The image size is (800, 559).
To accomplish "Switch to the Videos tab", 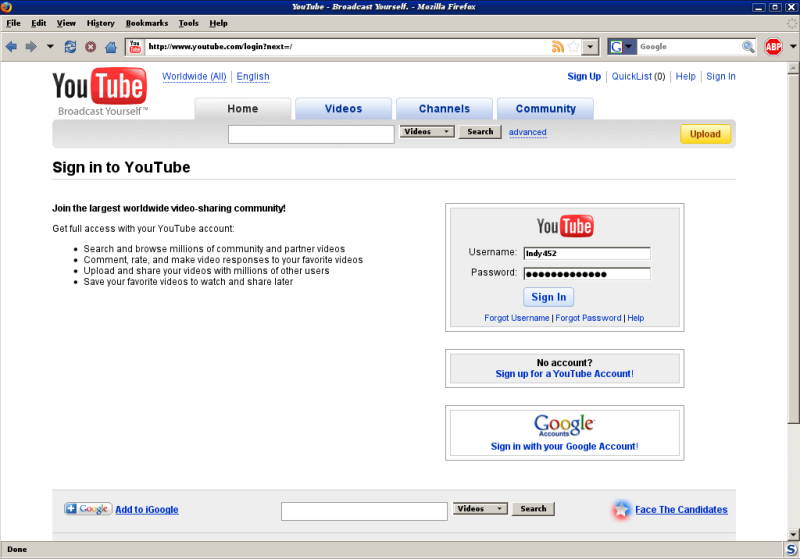I will pyautogui.click(x=343, y=109).
